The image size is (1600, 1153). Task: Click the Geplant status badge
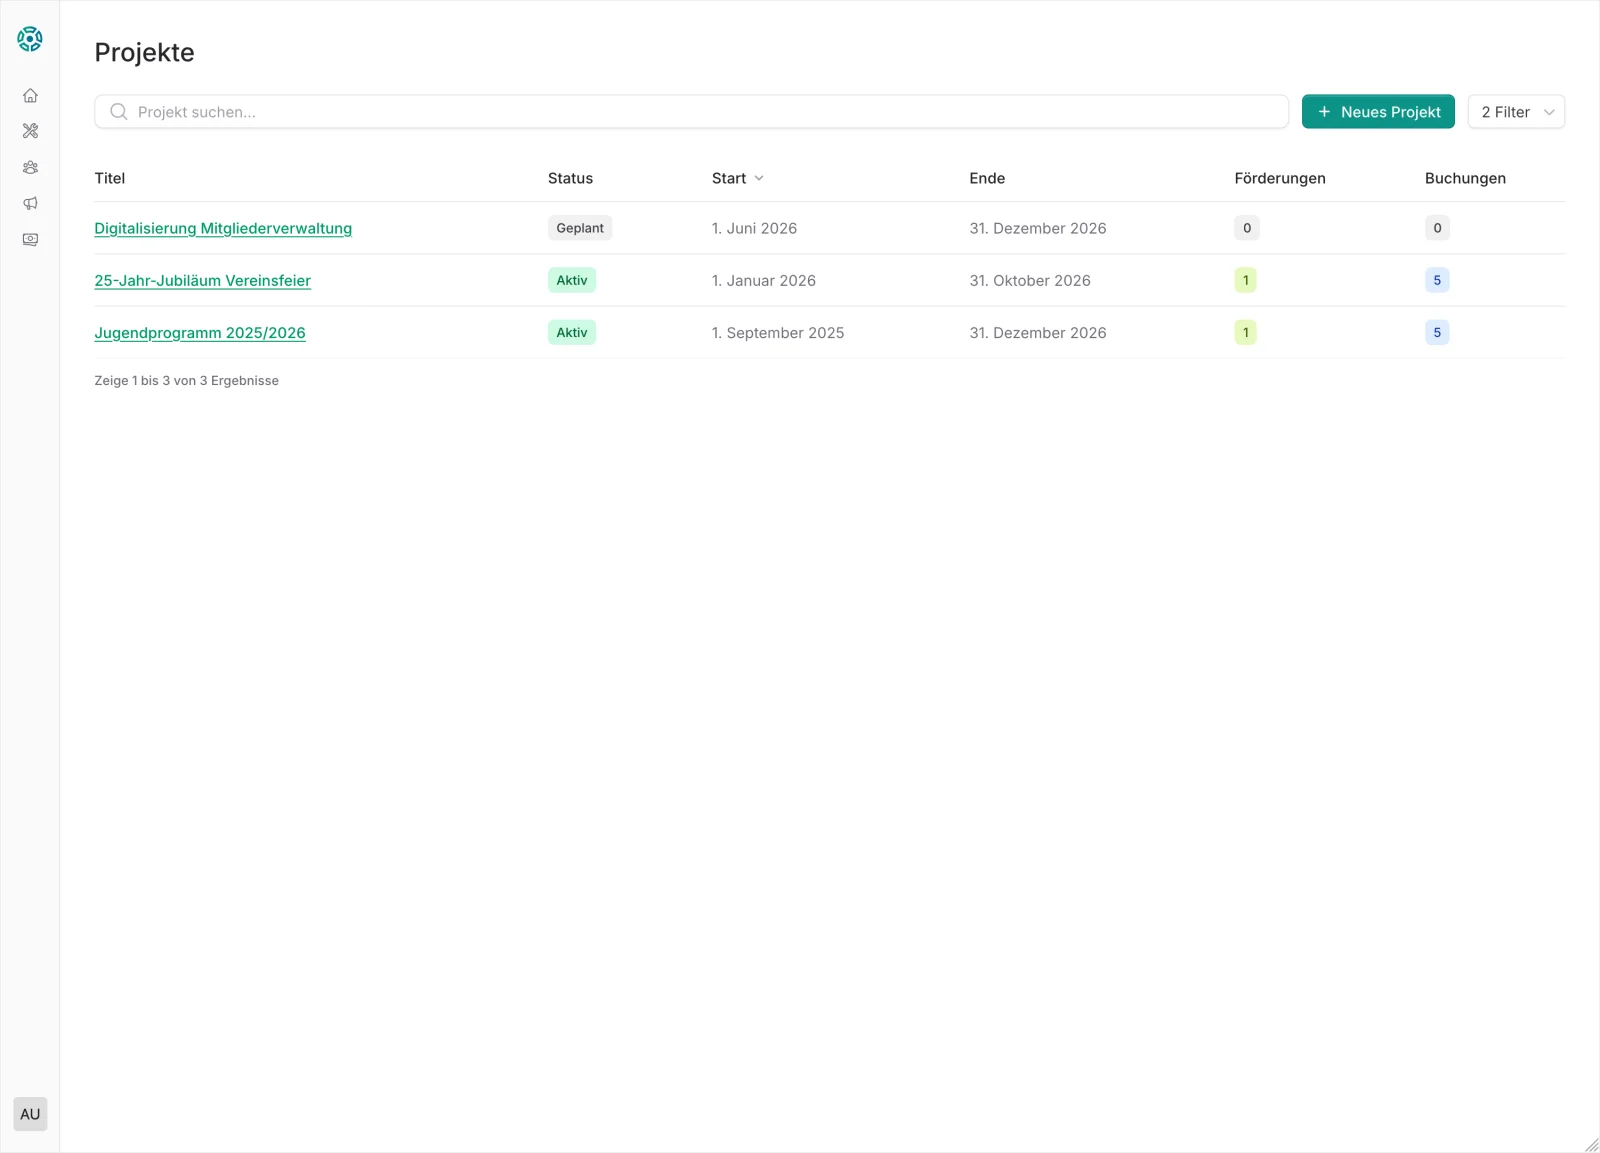(580, 228)
